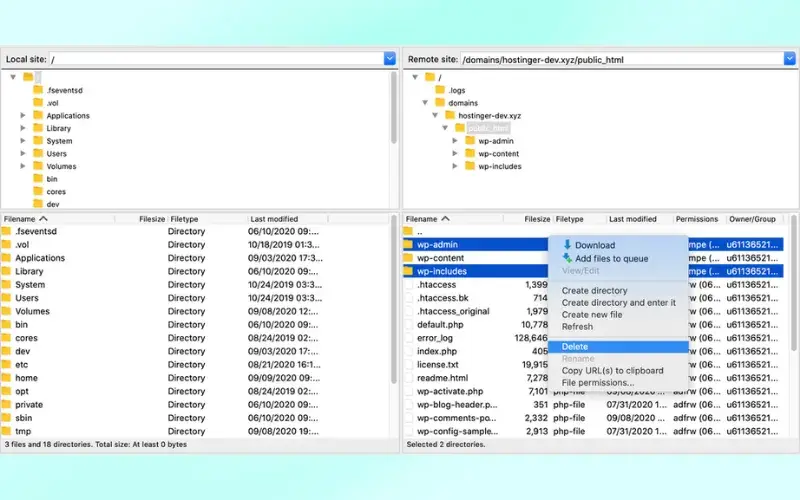
Task: Click the add-to-queue plus arrow icon
Action: pyautogui.click(x=567, y=258)
